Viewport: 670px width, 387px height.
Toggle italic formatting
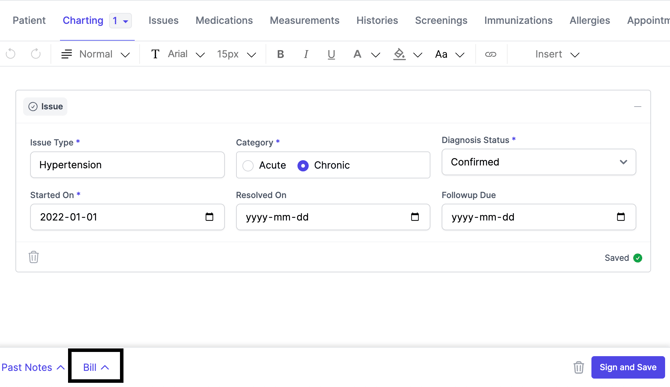click(306, 54)
